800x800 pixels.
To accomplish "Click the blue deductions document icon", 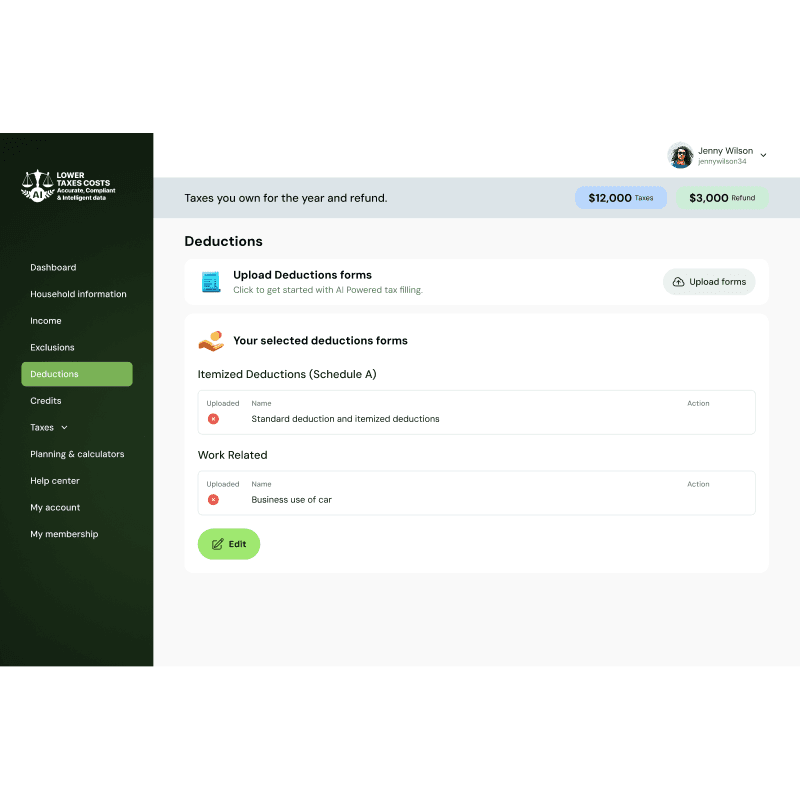I will 211,282.
